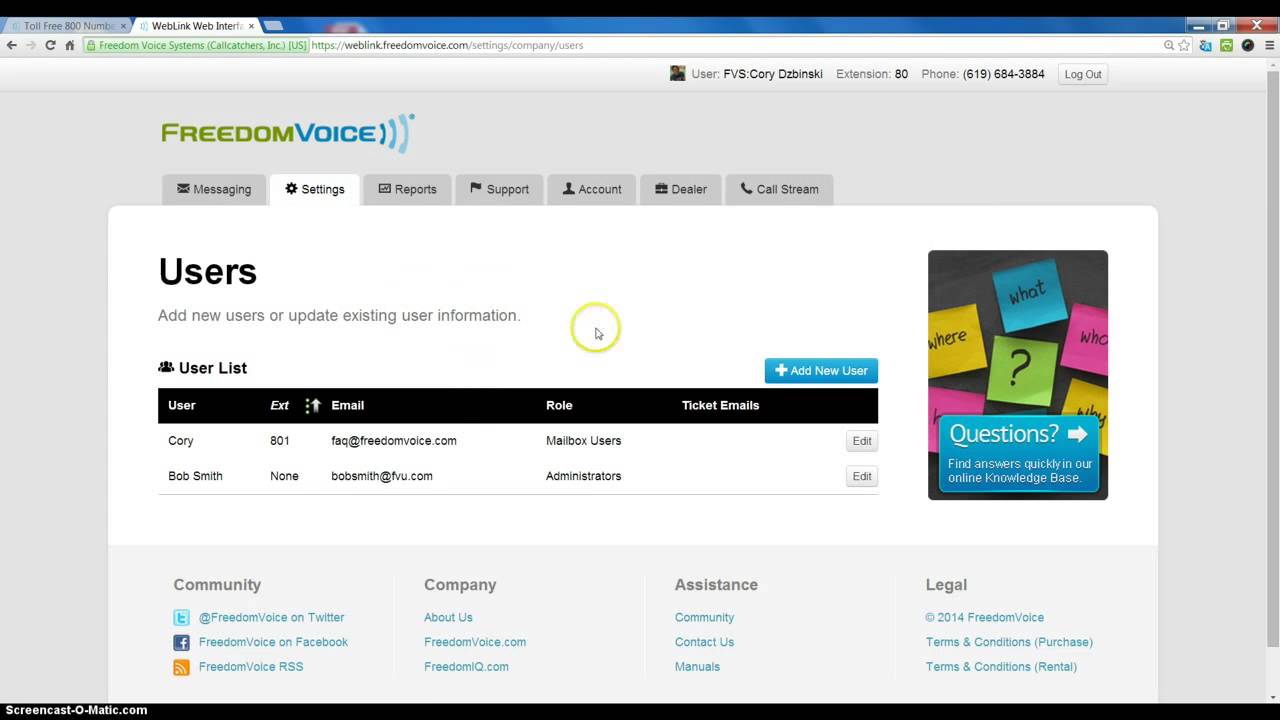Open the Manuals link

(697, 667)
